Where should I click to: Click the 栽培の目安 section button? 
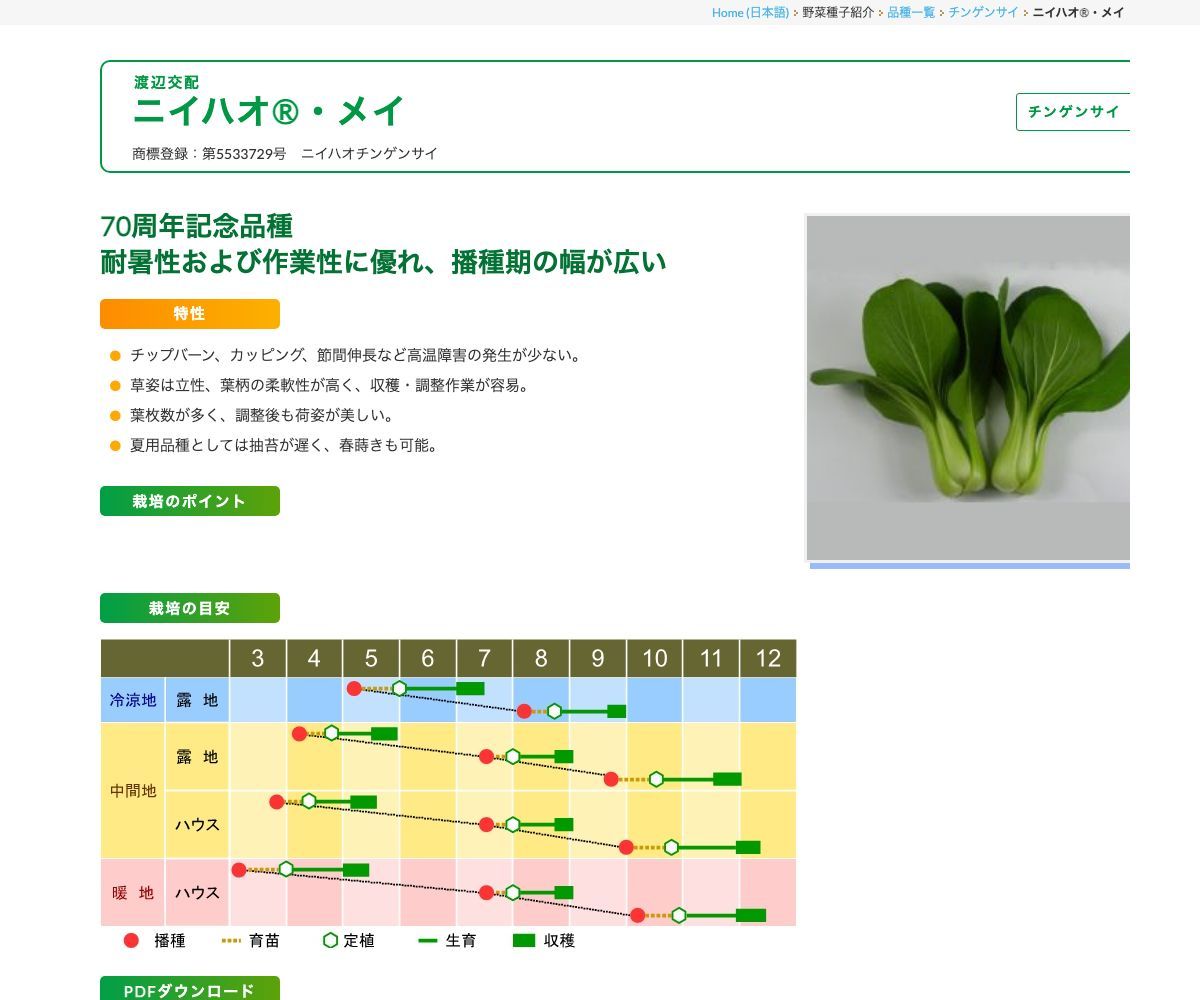(189, 607)
